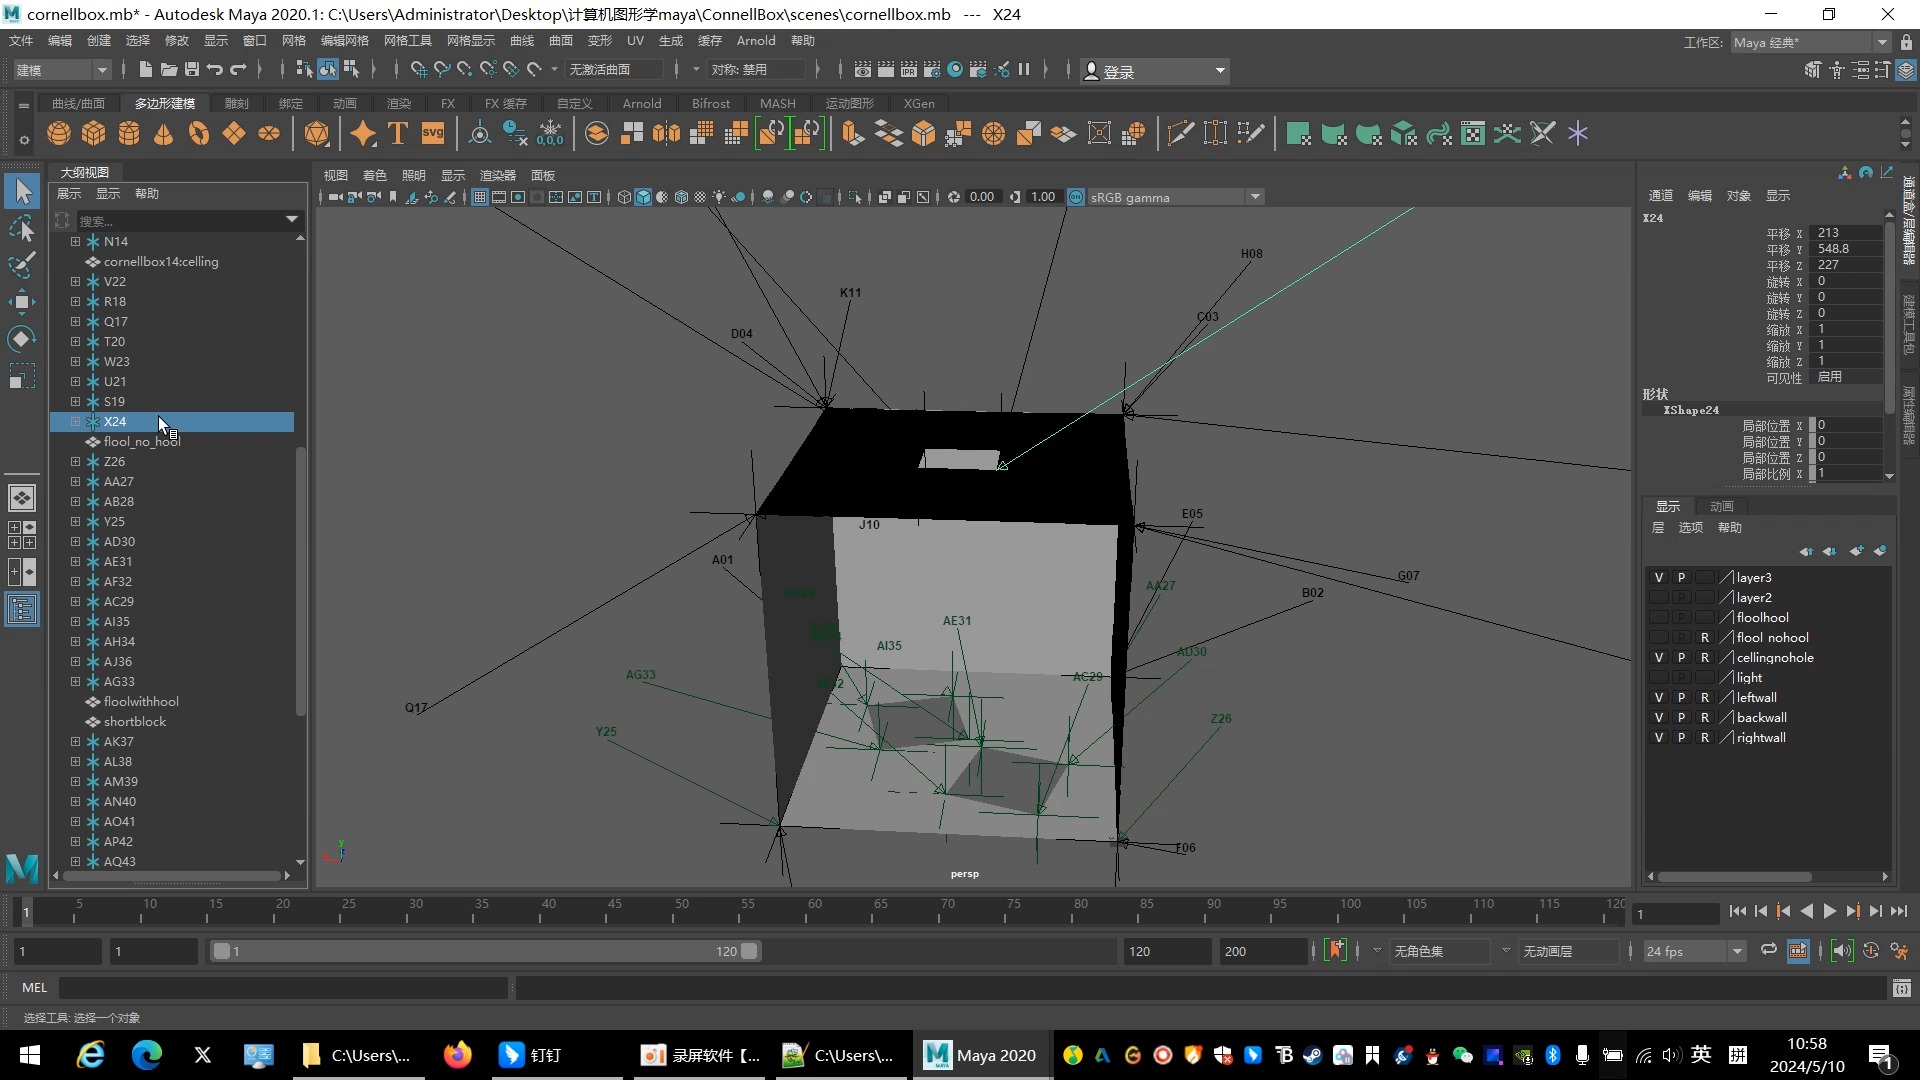The height and width of the screenshot is (1080, 1920).
Task: Click frame 60 on the time slider
Action: pyautogui.click(x=815, y=911)
